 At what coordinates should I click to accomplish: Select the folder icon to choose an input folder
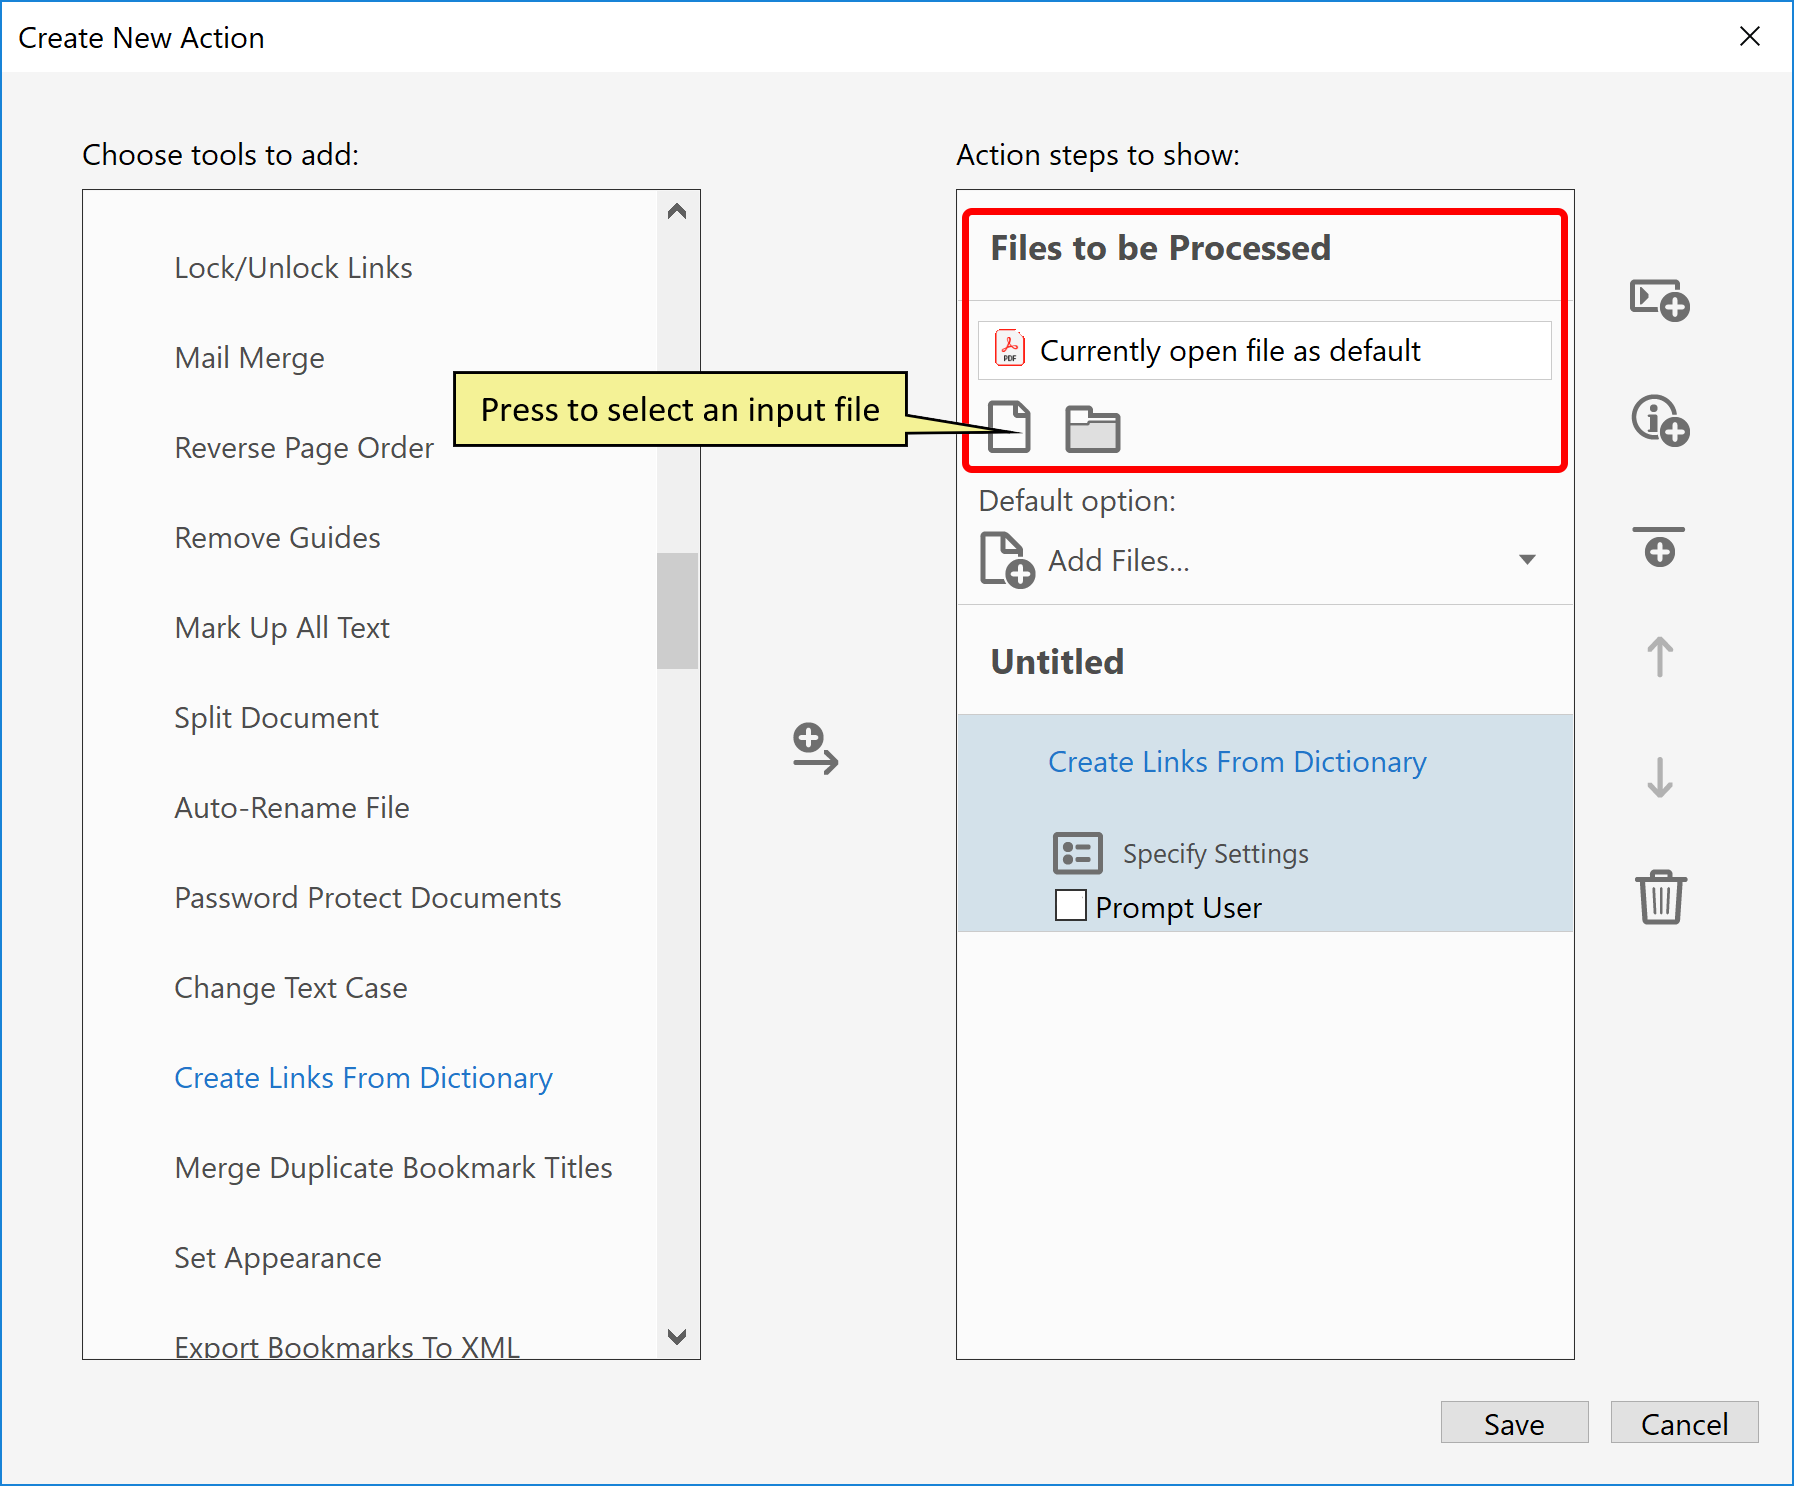pyautogui.click(x=1093, y=428)
